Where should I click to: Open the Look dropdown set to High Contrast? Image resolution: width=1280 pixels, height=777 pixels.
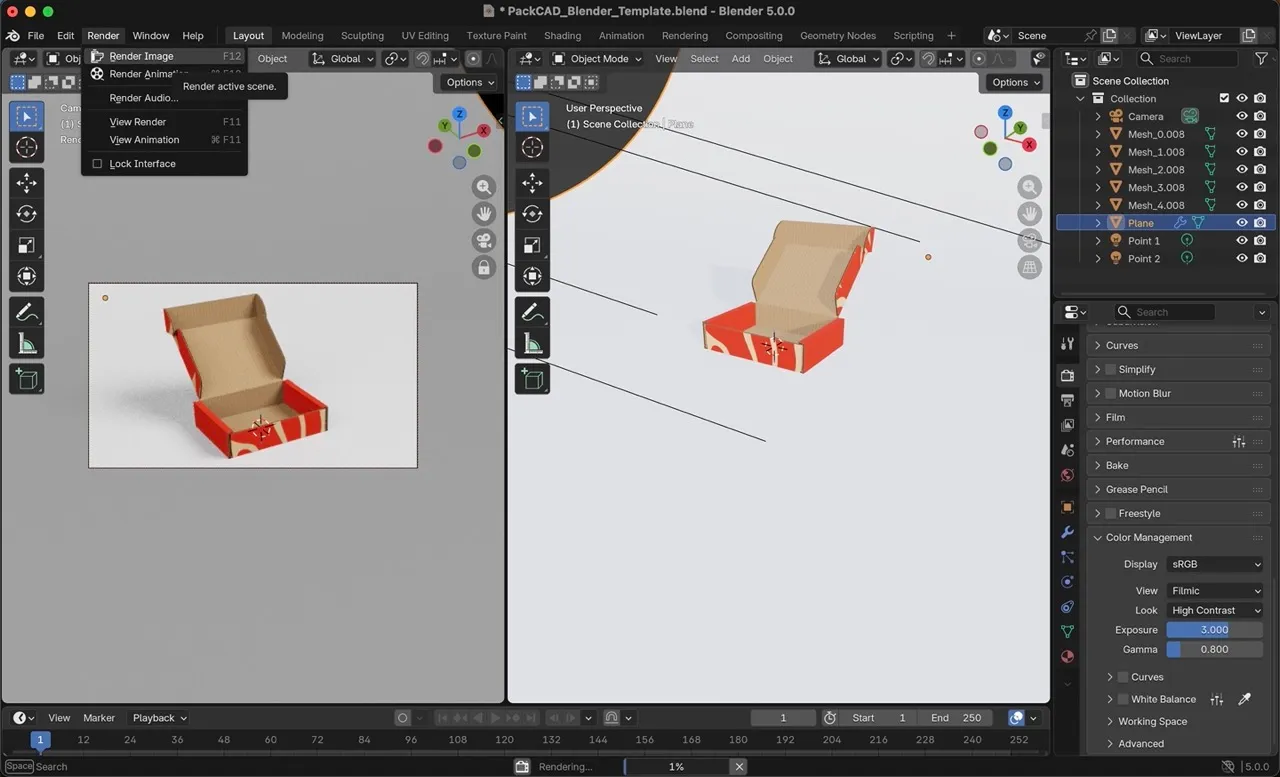point(1213,610)
